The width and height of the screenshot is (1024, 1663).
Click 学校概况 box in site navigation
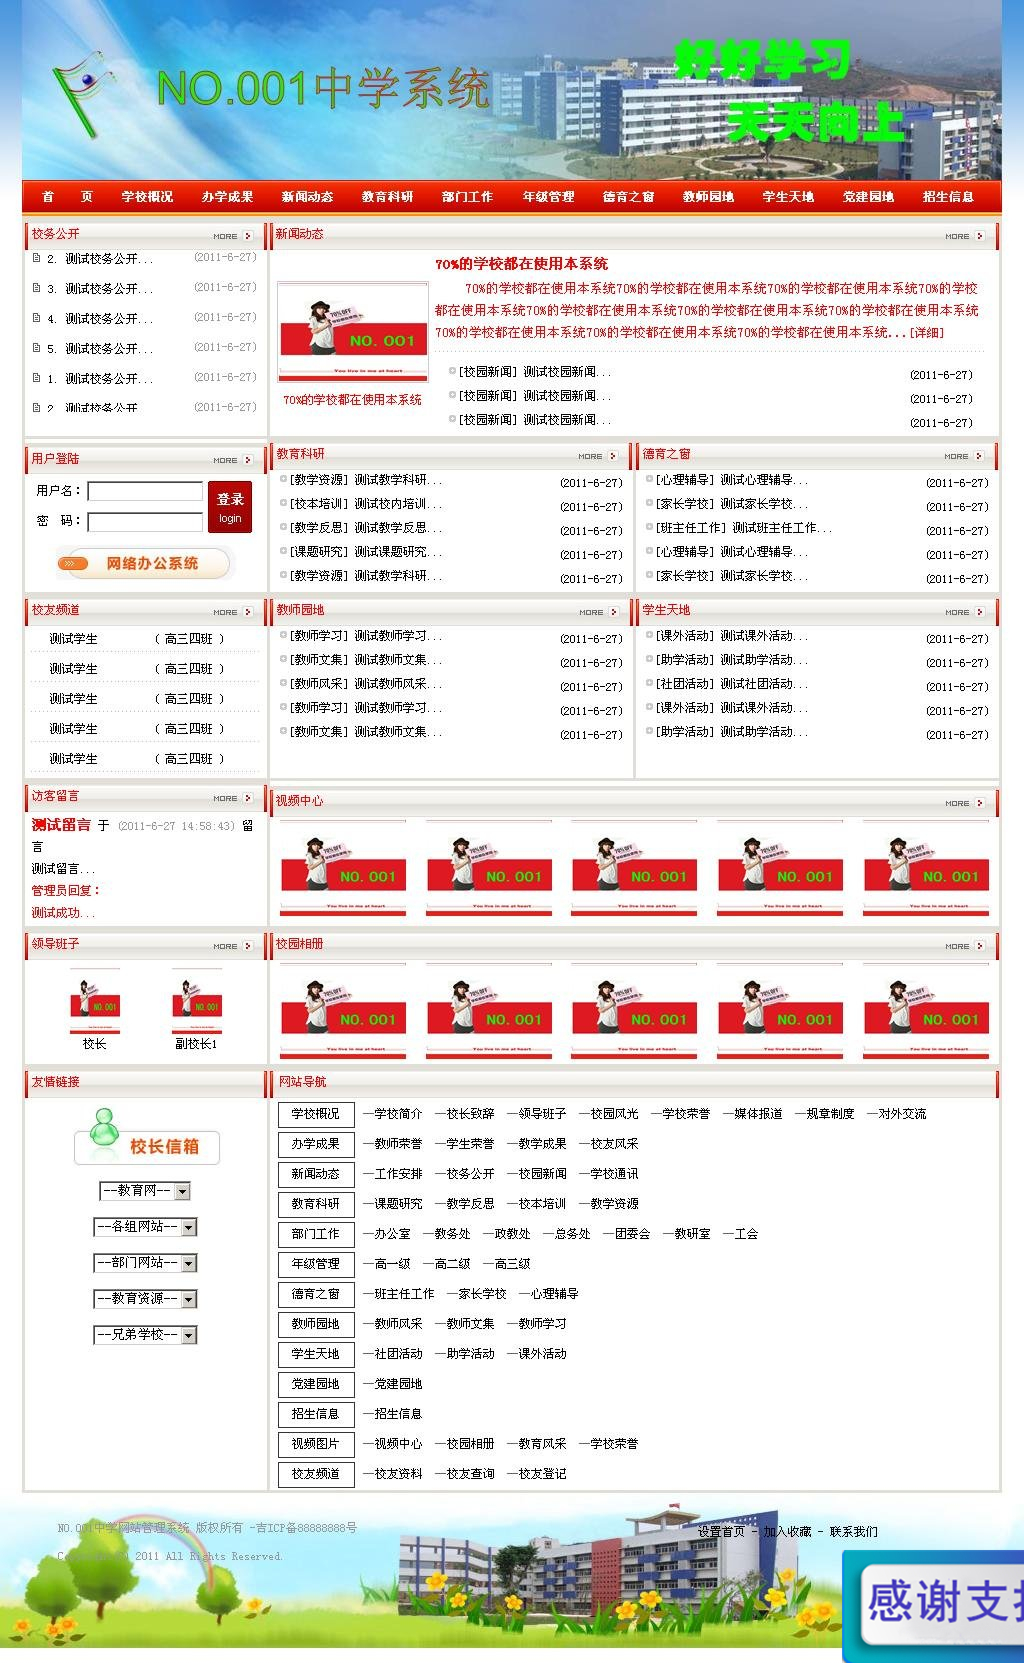tap(316, 1114)
